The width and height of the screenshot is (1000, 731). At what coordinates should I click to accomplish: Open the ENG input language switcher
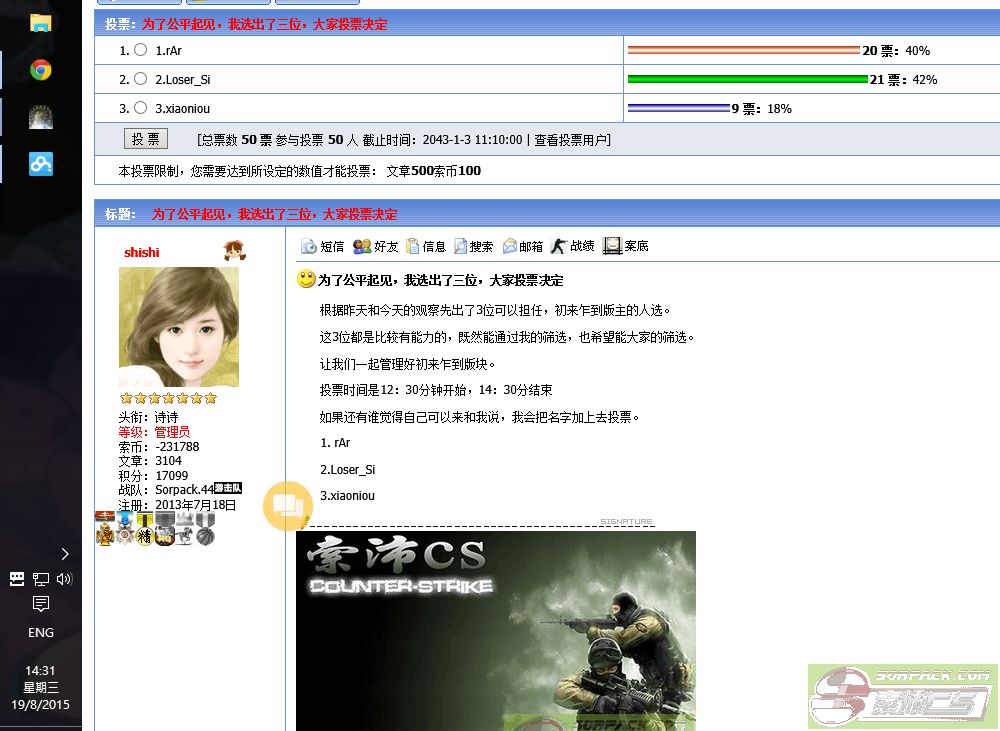[41, 633]
